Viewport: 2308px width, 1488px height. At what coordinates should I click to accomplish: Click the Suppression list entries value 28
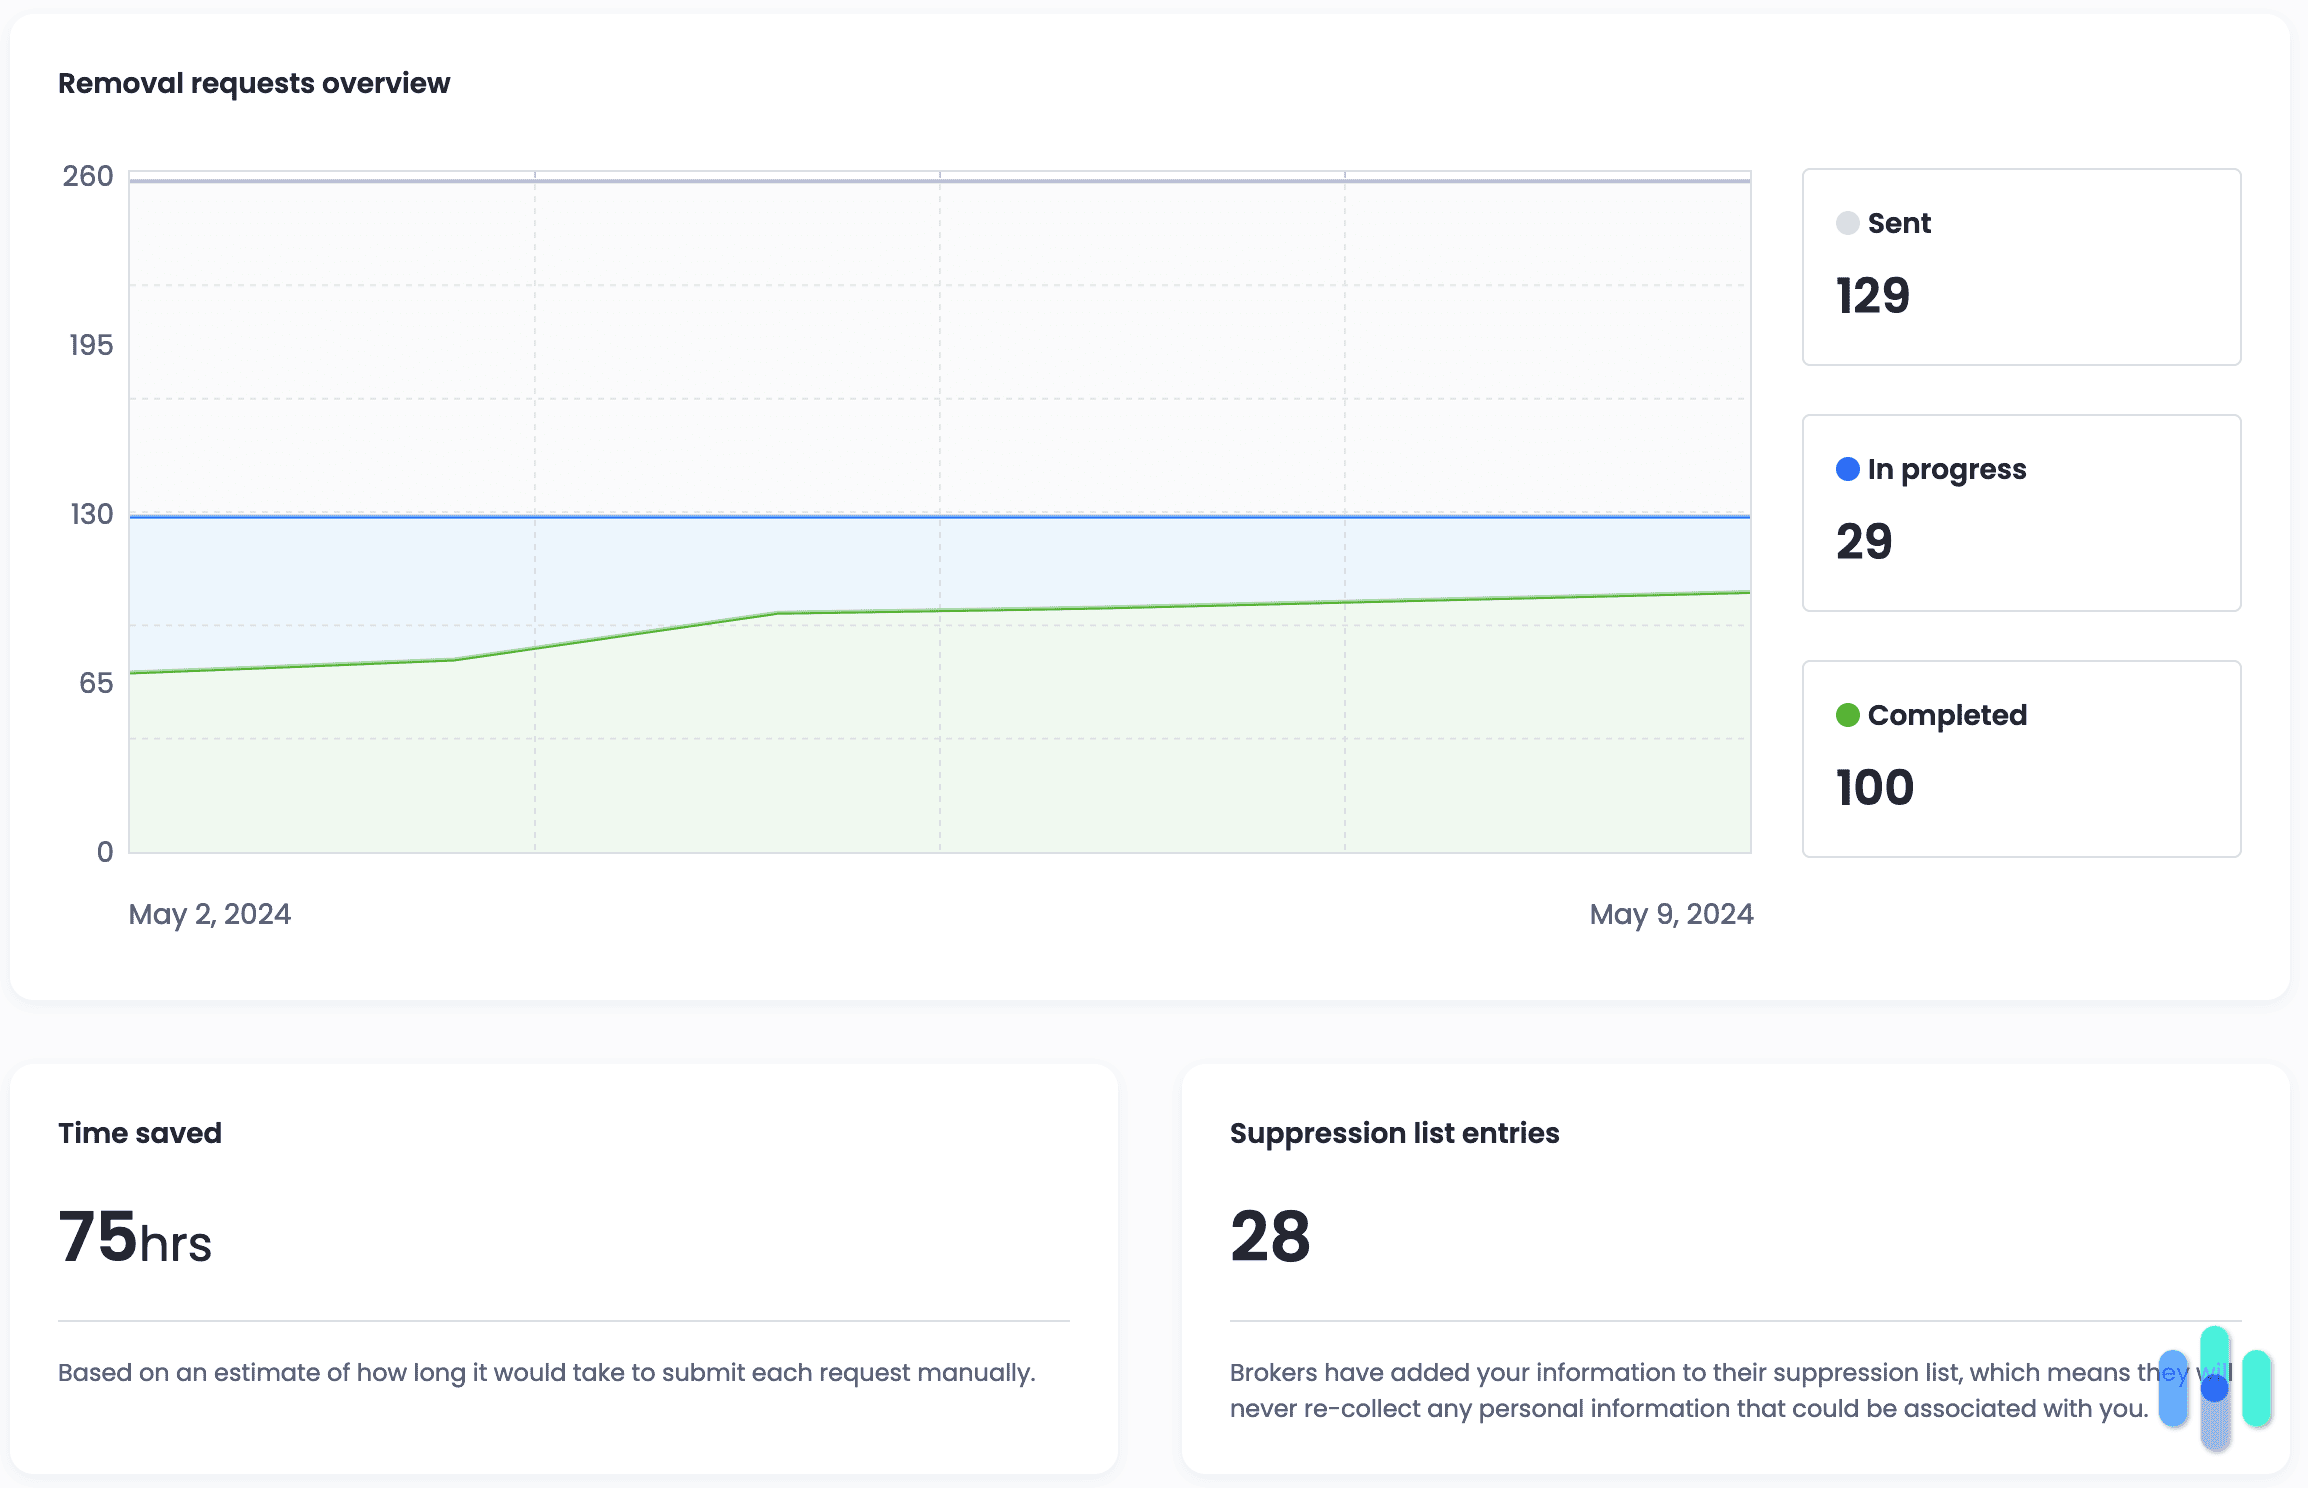[x=1270, y=1238]
